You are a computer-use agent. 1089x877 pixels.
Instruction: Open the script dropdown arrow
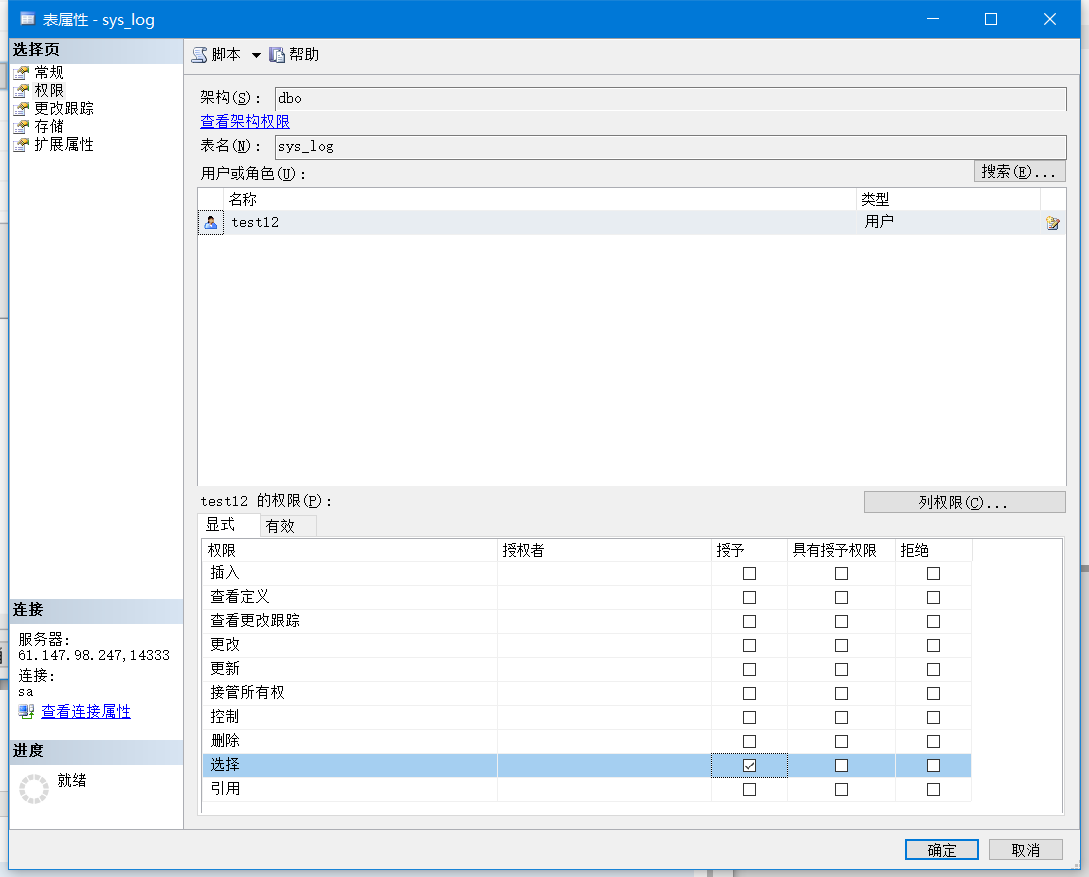[x=256, y=56]
